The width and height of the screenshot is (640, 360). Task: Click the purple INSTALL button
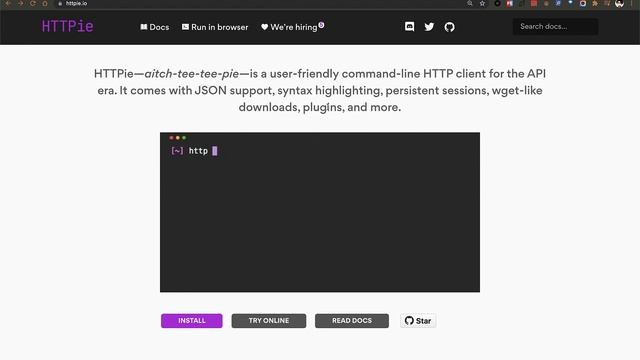click(x=191, y=321)
